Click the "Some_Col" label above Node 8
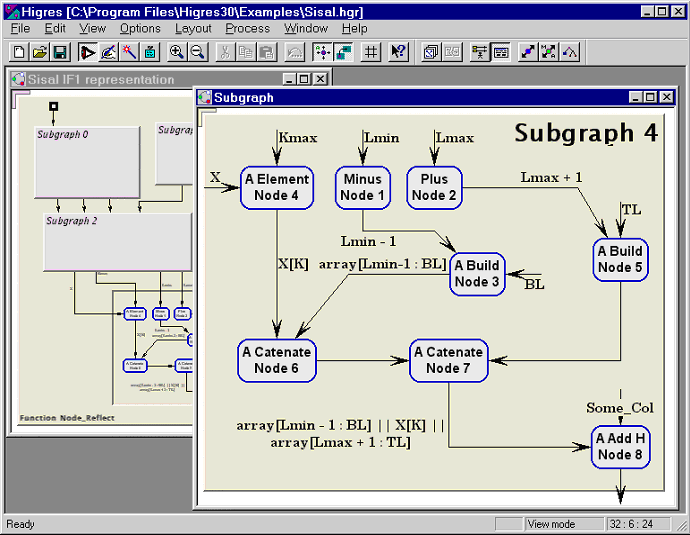Image resolution: width=690 pixels, height=535 pixels. click(x=620, y=408)
